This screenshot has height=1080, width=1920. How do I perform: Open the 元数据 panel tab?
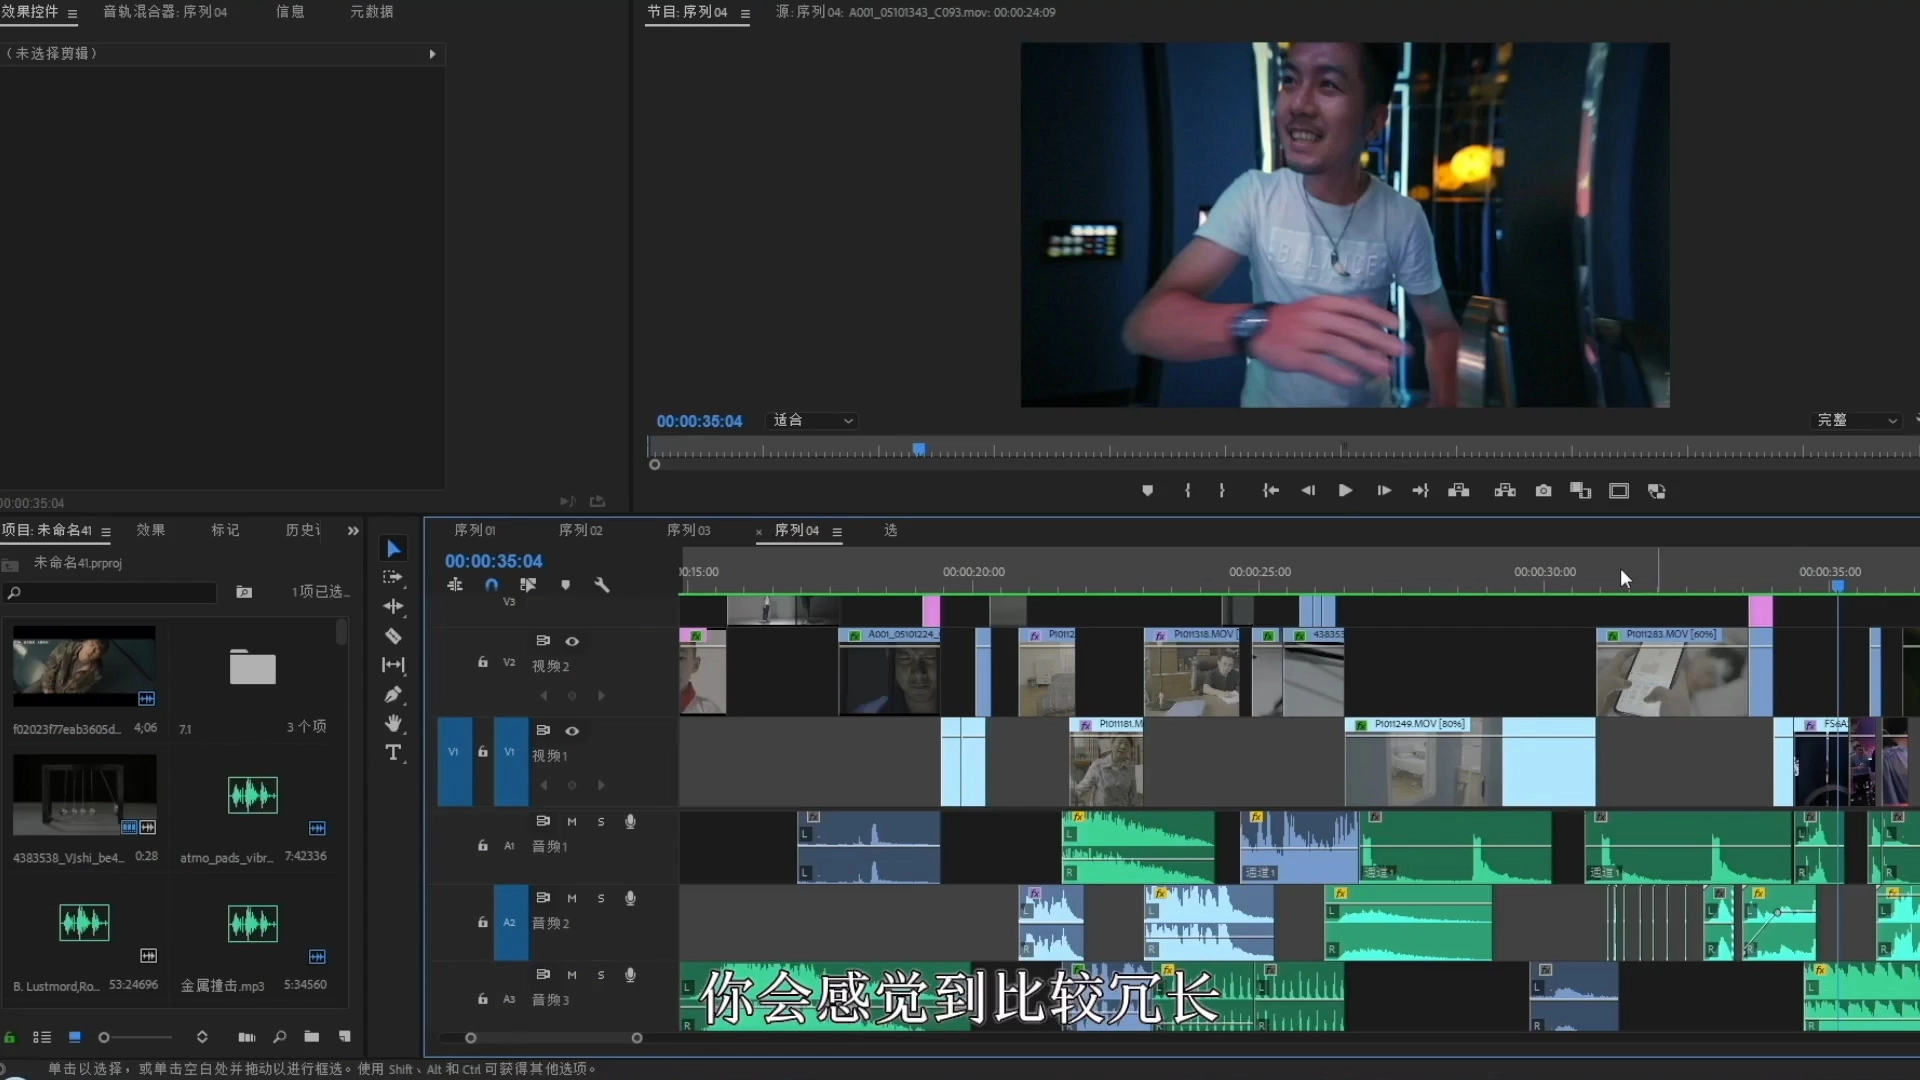tap(371, 12)
